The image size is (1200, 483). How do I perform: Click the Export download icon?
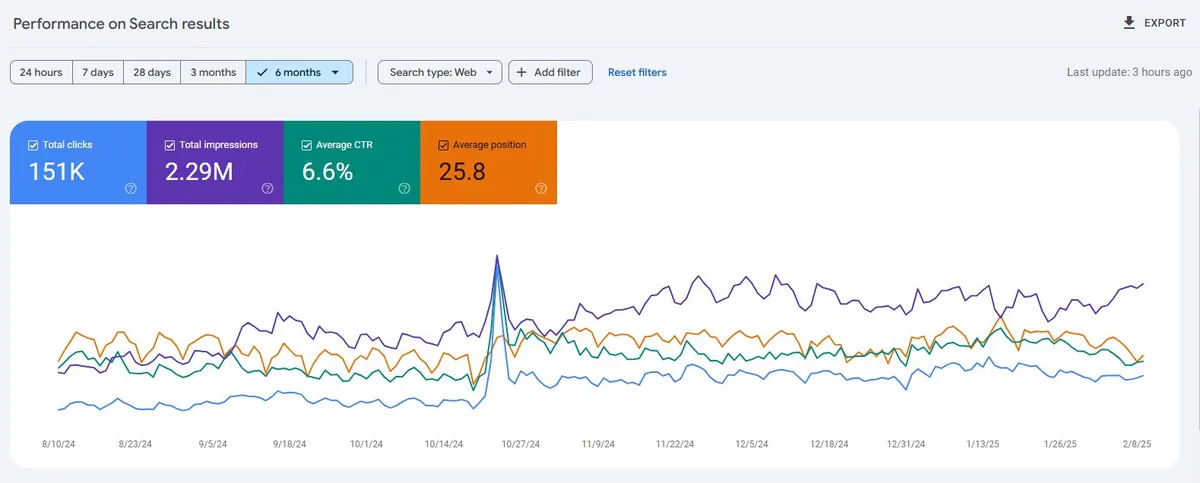click(1129, 22)
